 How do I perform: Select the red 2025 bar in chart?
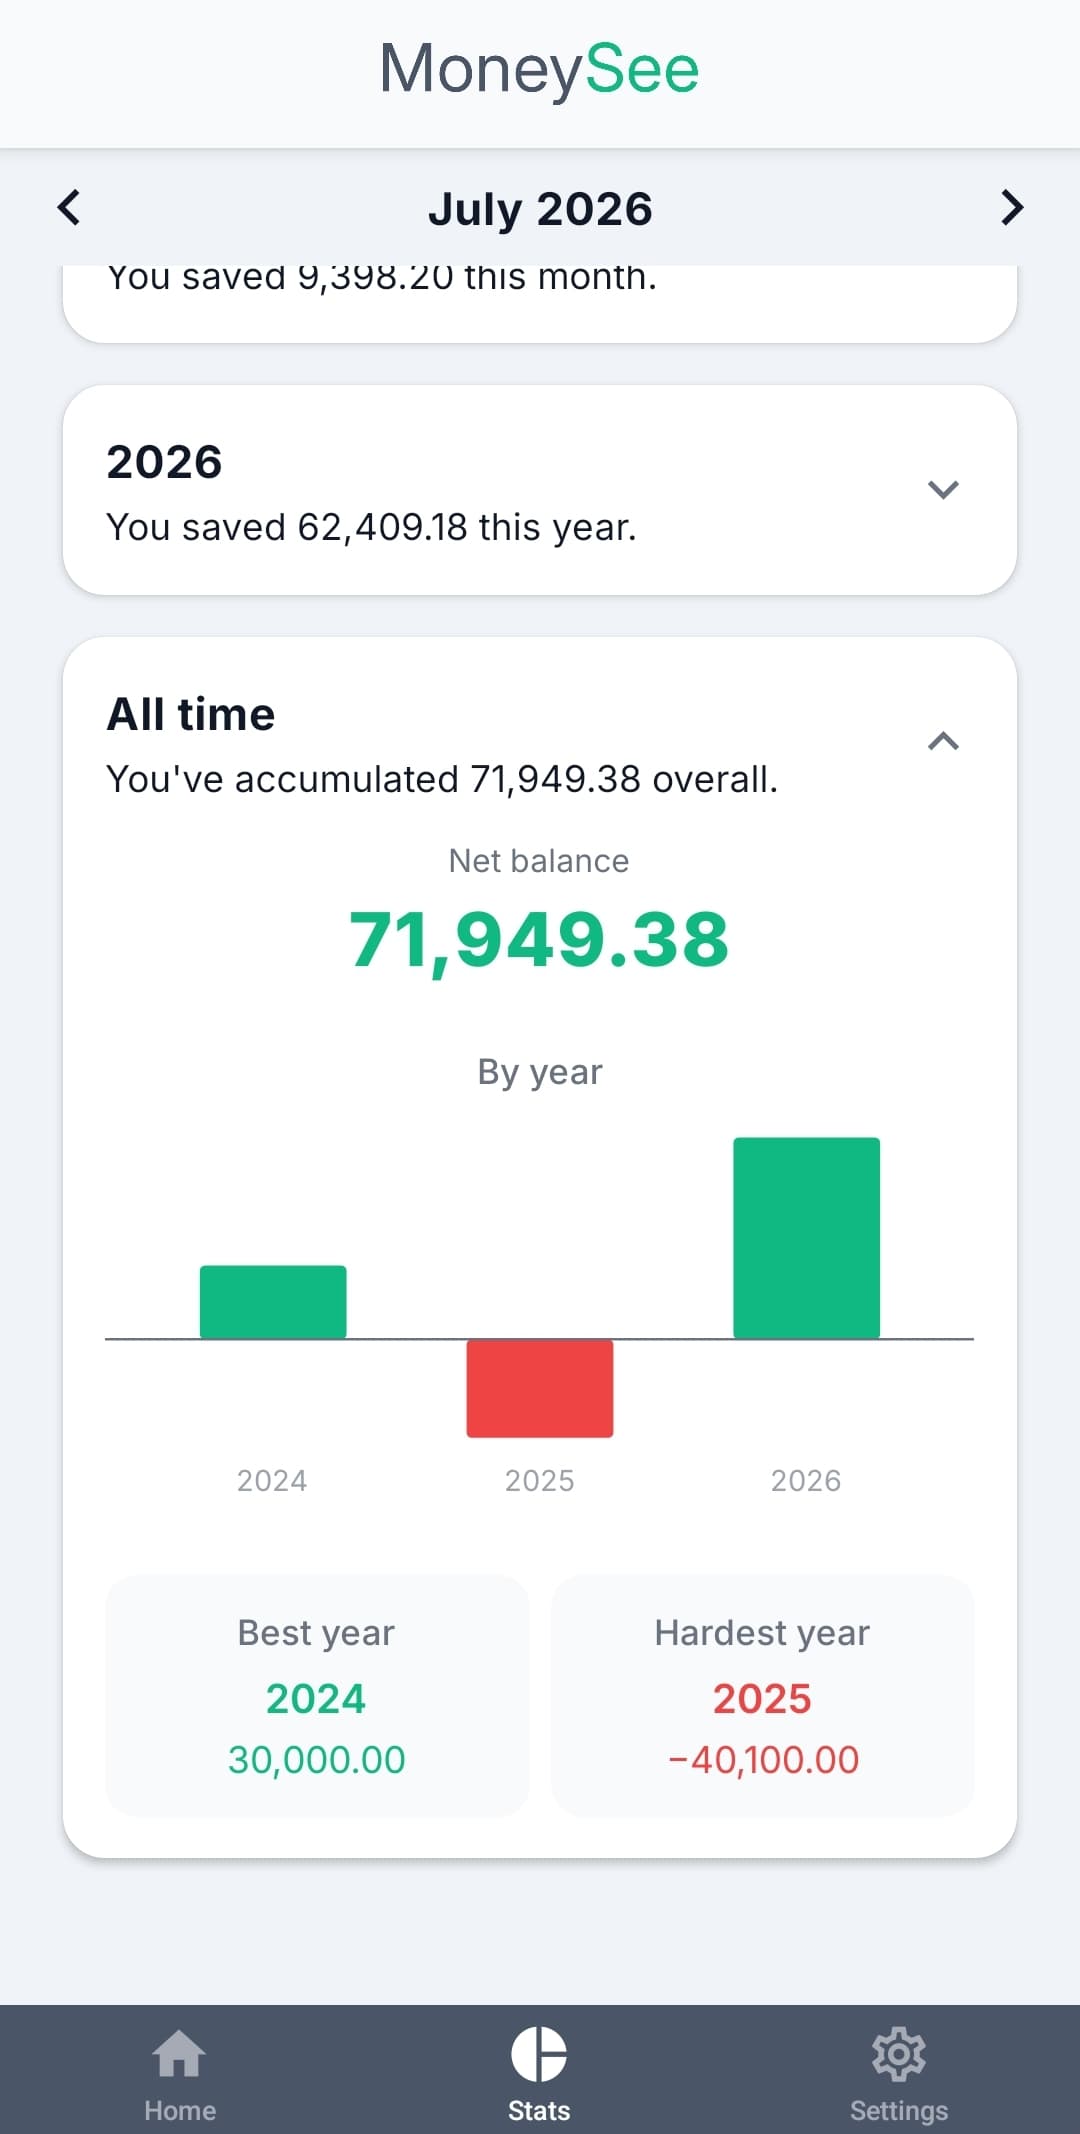click(x=540, y=1389)
